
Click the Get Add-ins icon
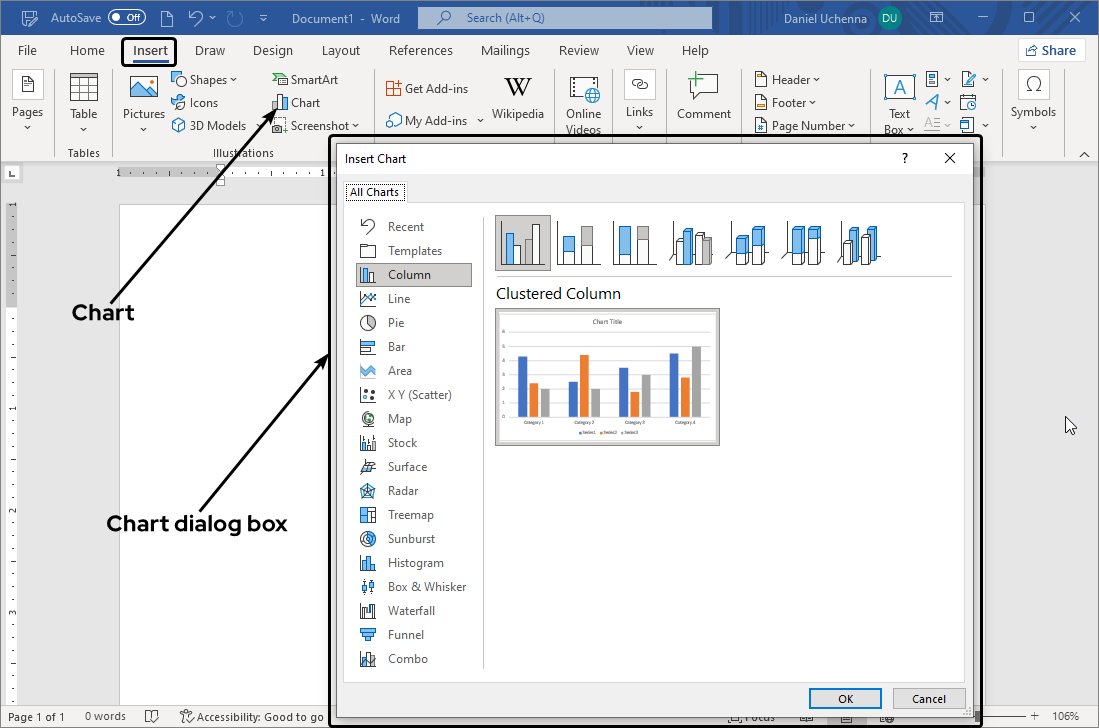(394, 89)
